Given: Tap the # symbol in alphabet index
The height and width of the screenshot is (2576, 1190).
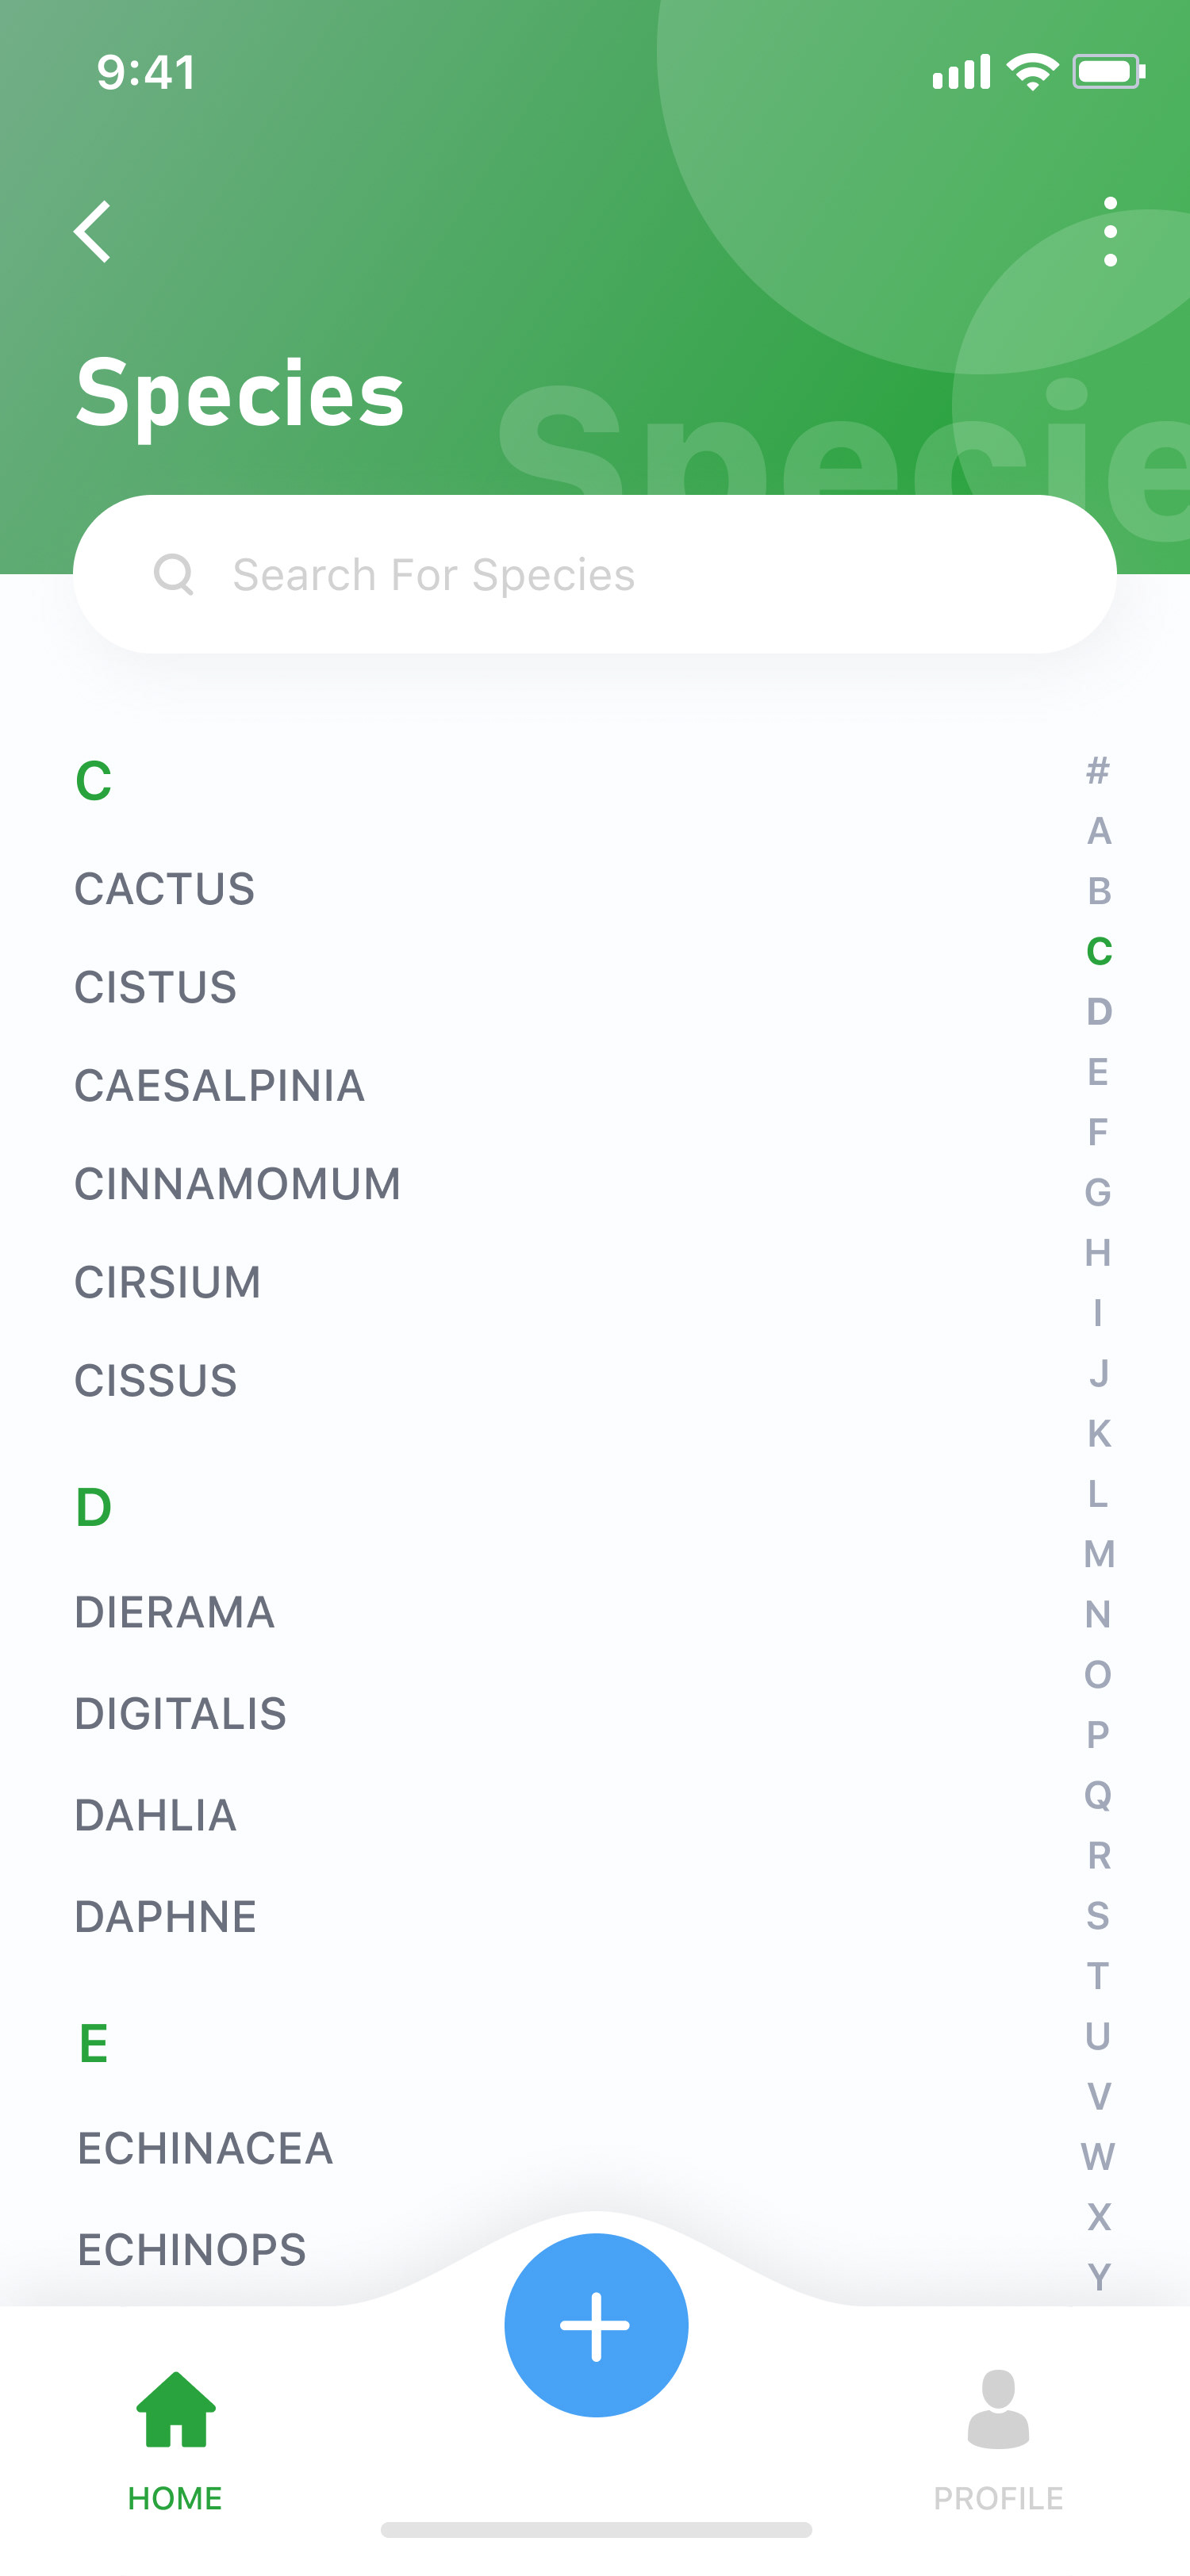Looking at the screenshot, I should click(1098, 771).
